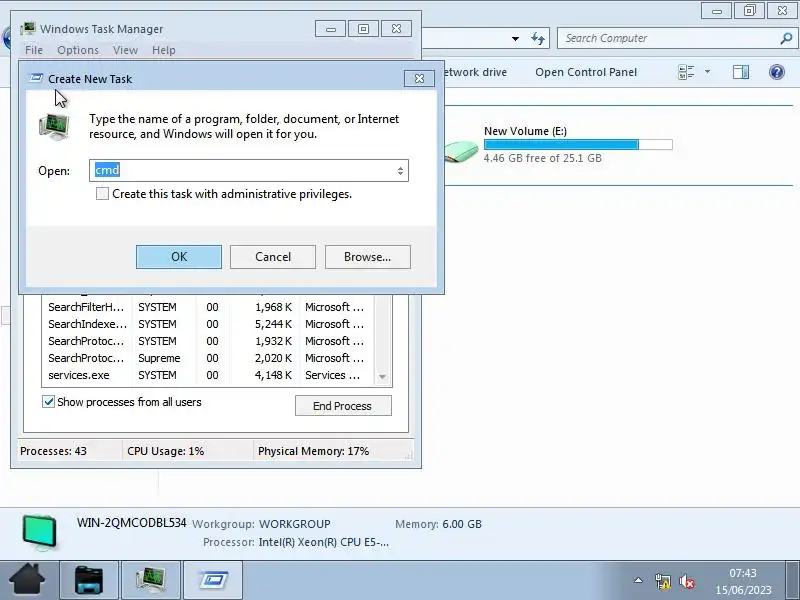Open the Task Manager Help menu
Viewport: 800px width, 600px height.
click(x=164, y=50)
